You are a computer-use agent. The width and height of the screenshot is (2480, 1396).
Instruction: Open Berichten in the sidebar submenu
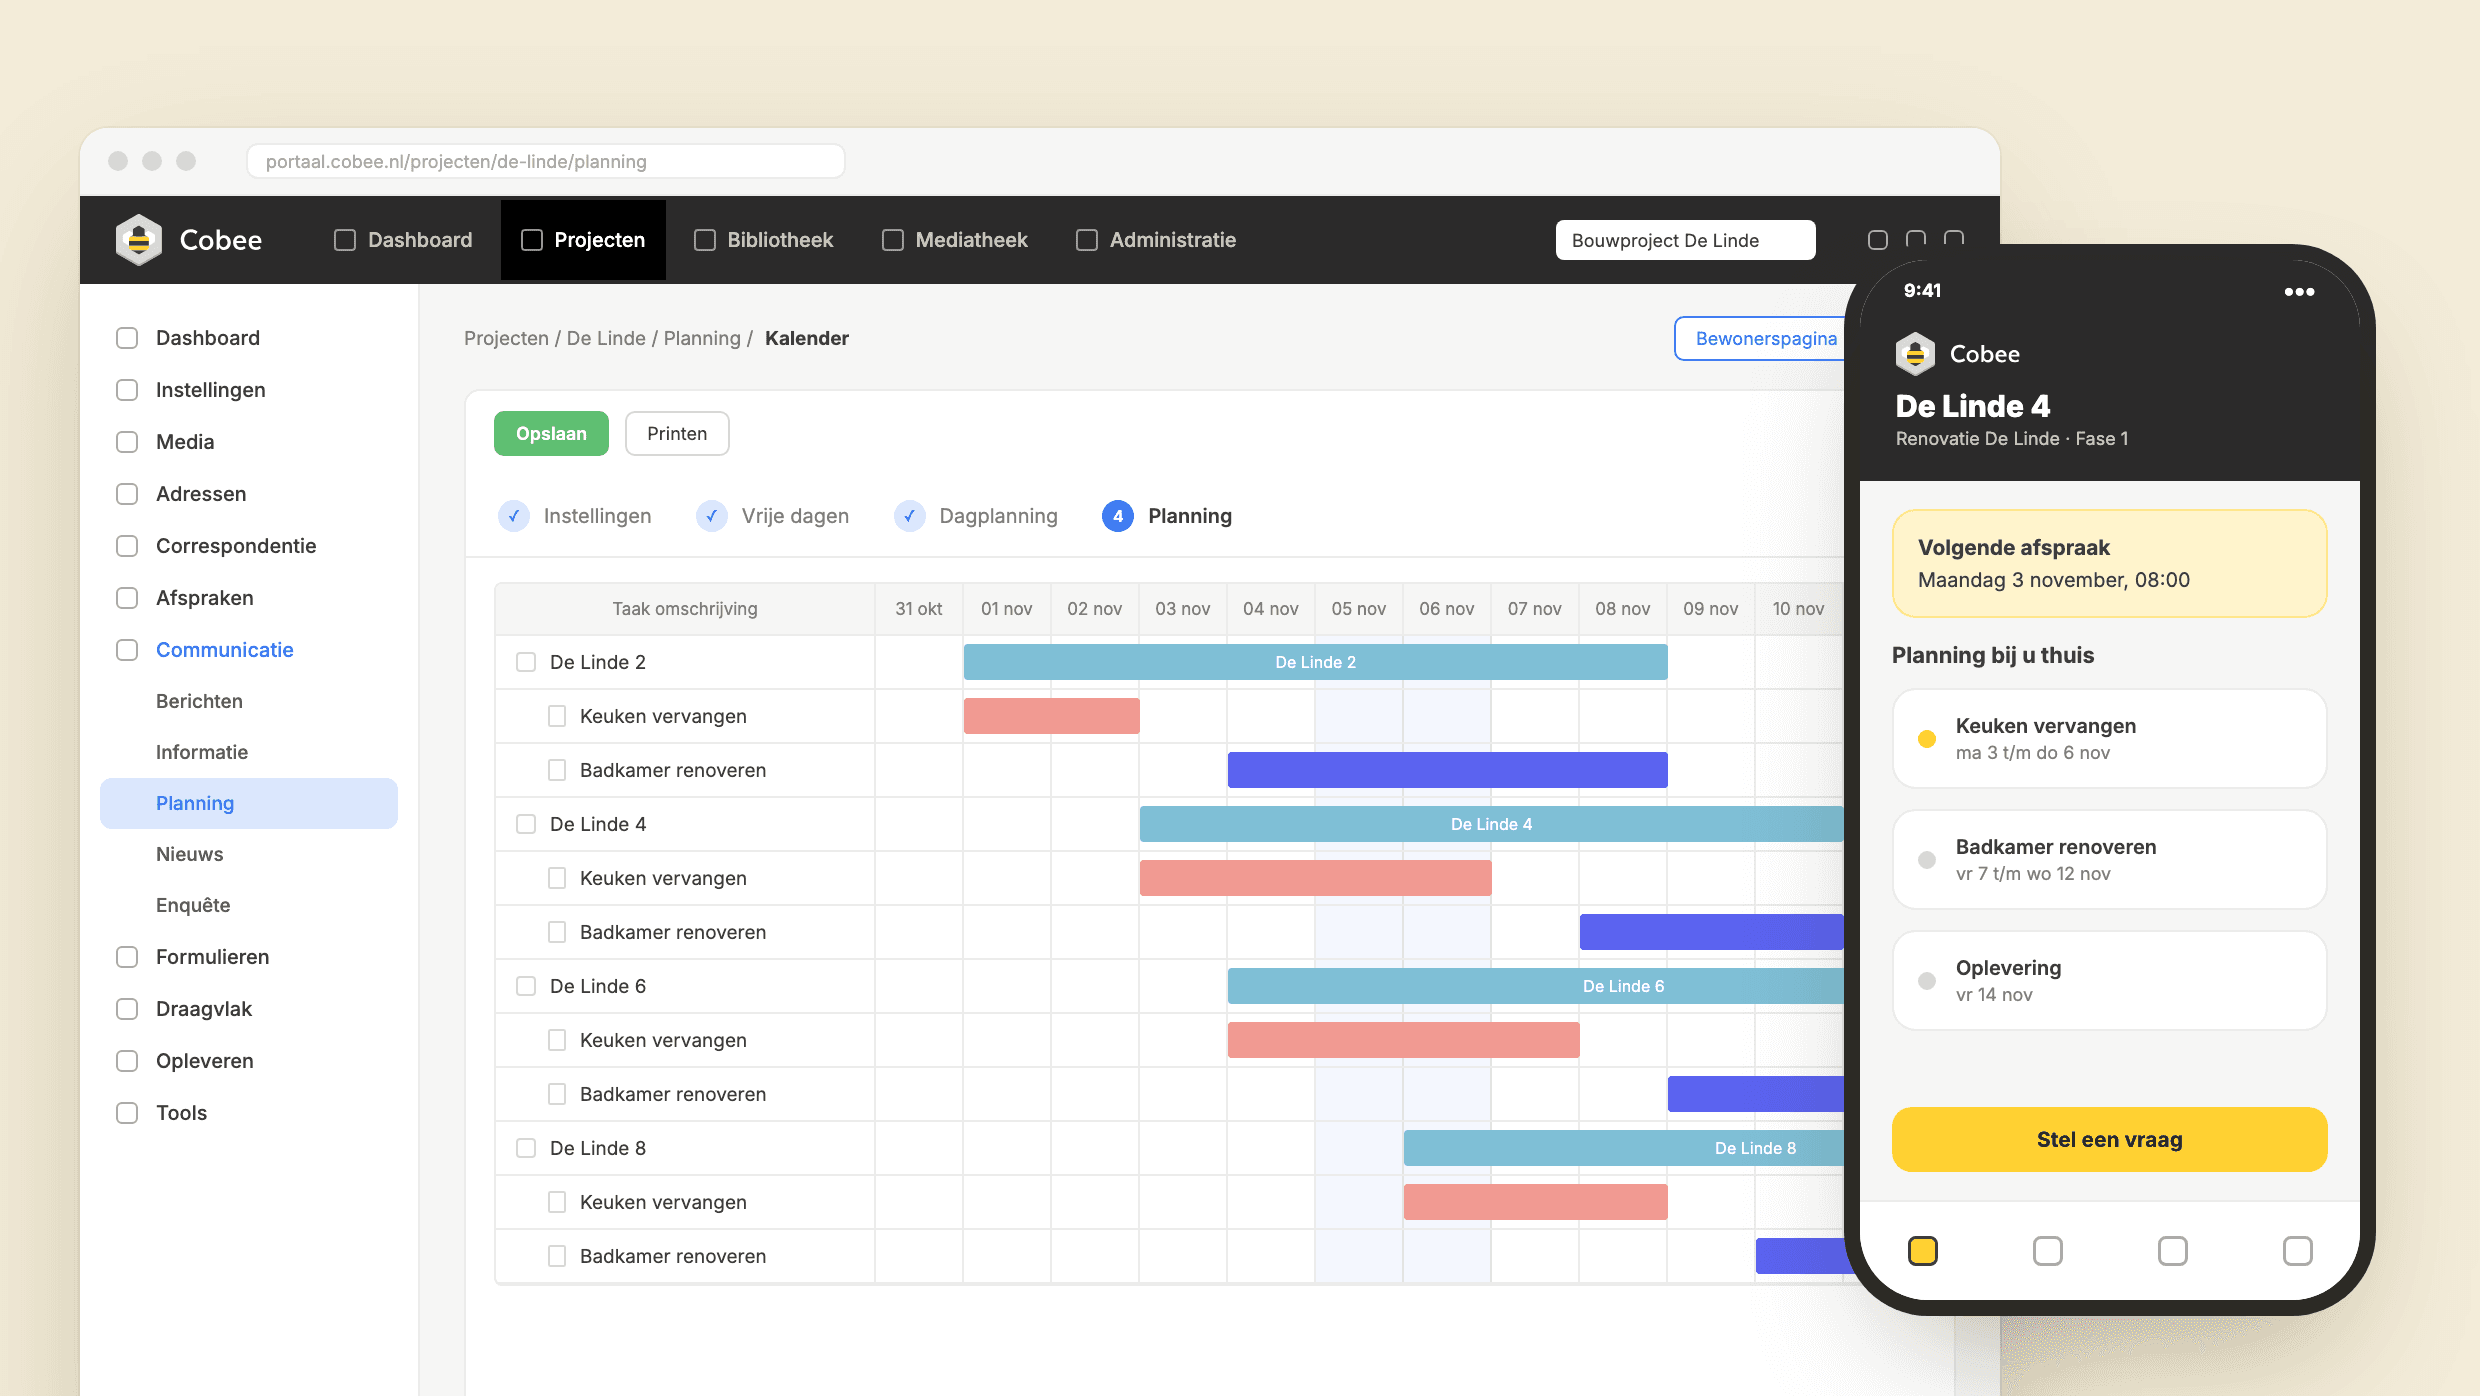pyautogui.click(x=199, y=701)
